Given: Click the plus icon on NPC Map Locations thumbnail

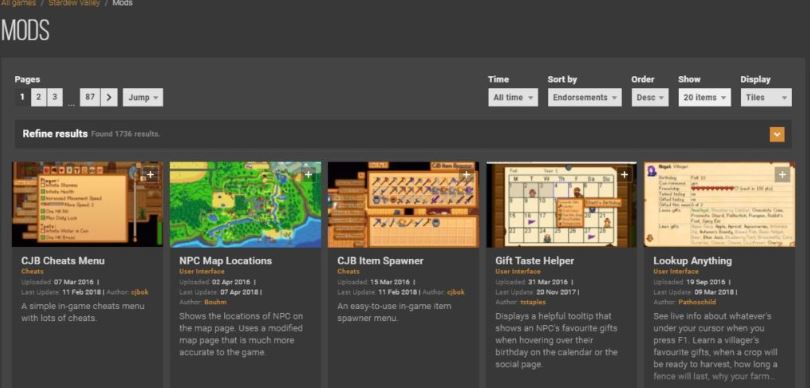Looking at the screenshot, I should pos(308,175).
